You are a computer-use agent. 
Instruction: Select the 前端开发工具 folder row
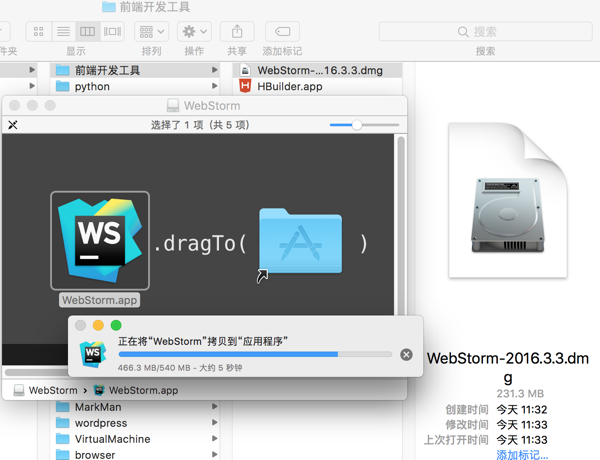[x=135, y=70]
